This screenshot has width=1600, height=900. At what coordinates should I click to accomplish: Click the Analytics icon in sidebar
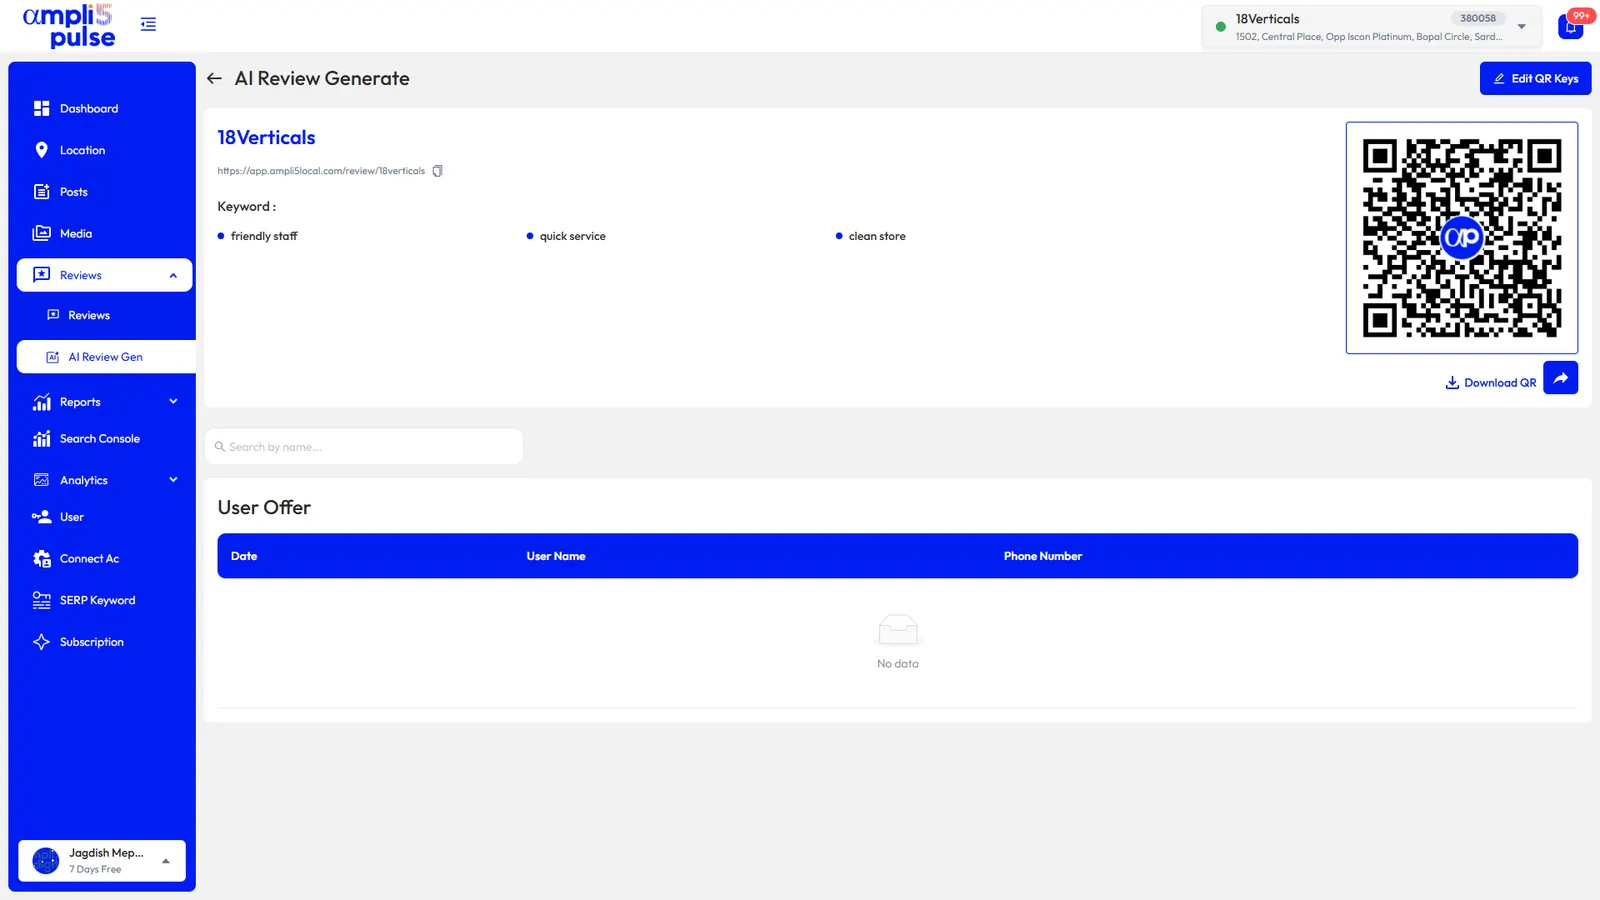pos(41,480)
